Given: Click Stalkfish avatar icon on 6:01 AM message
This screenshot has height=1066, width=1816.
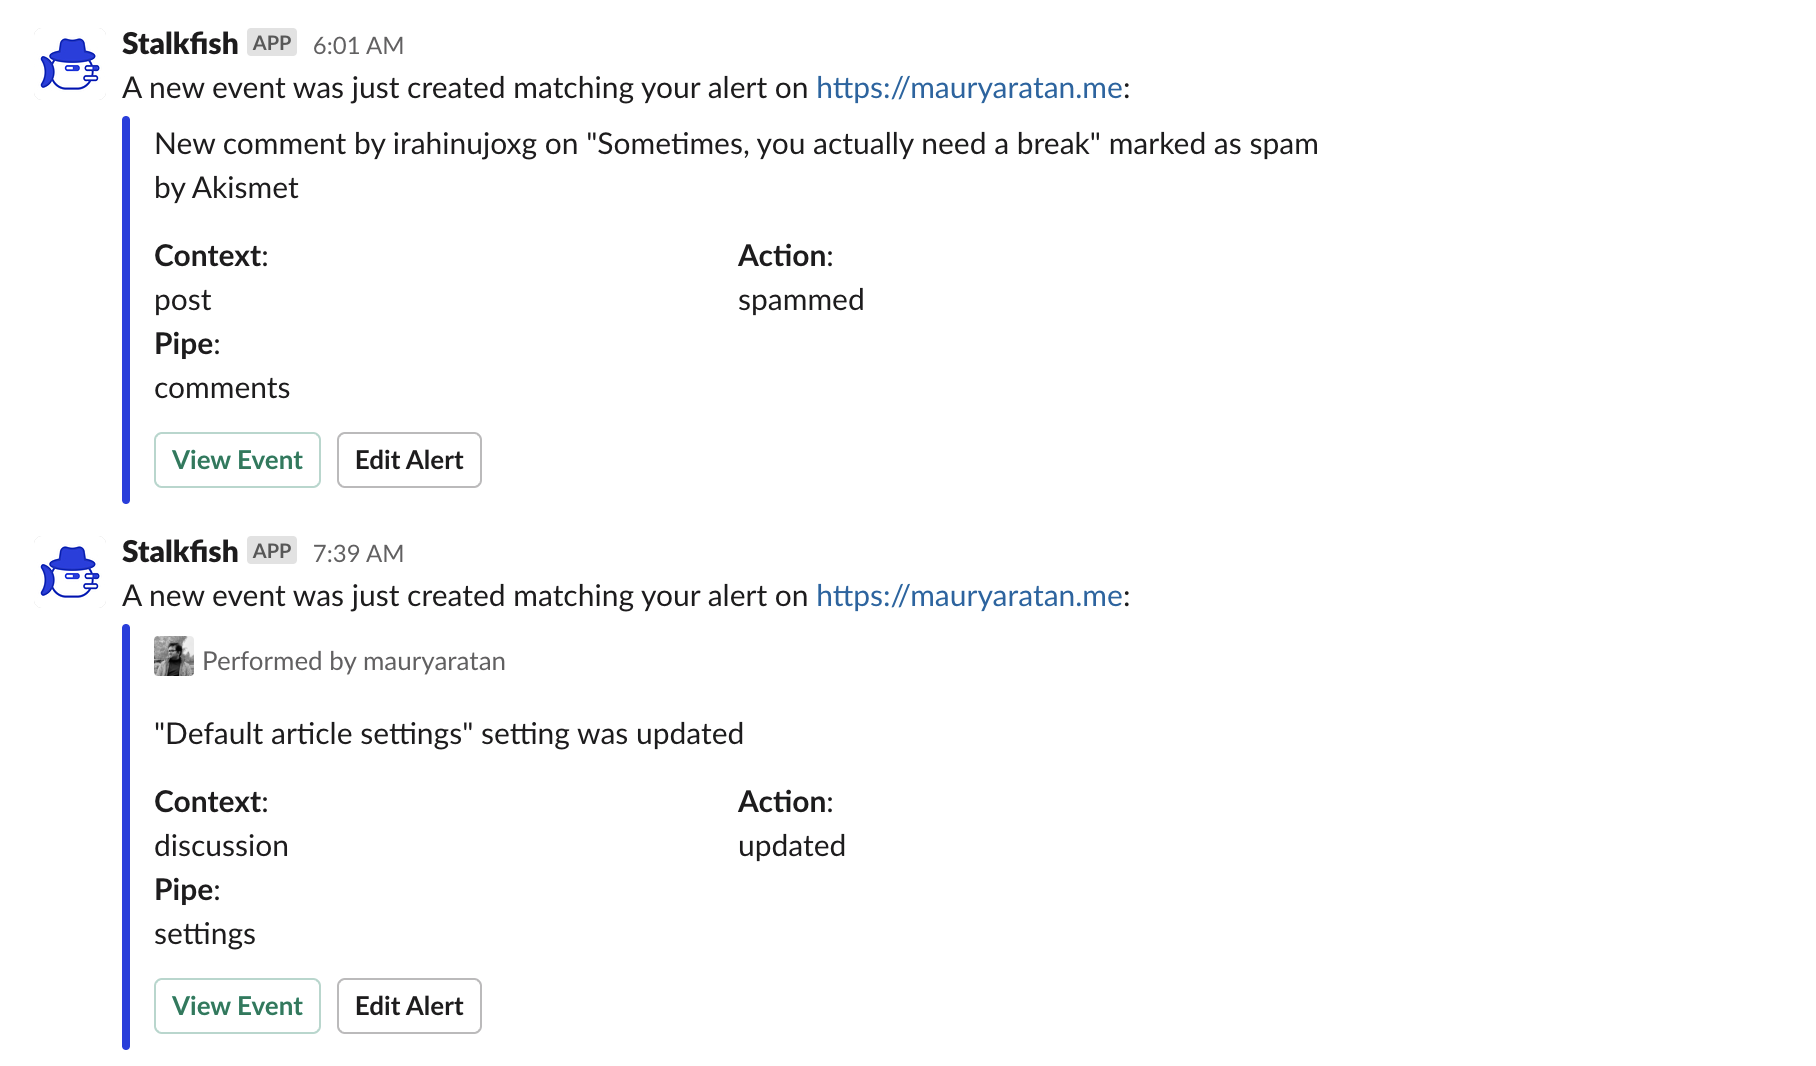Looking at the screenshot, I should [70, 64].
